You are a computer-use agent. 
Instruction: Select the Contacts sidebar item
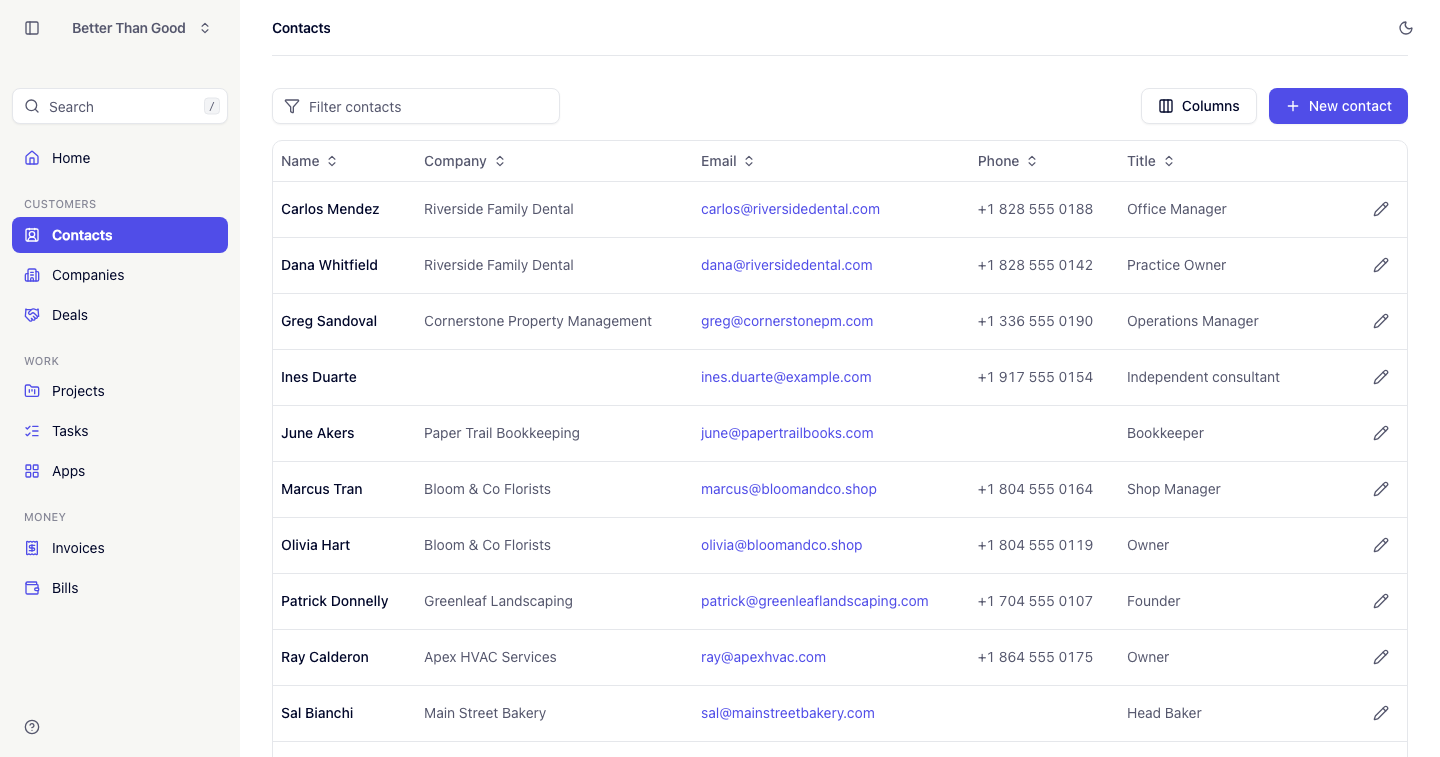pos(120,235)
